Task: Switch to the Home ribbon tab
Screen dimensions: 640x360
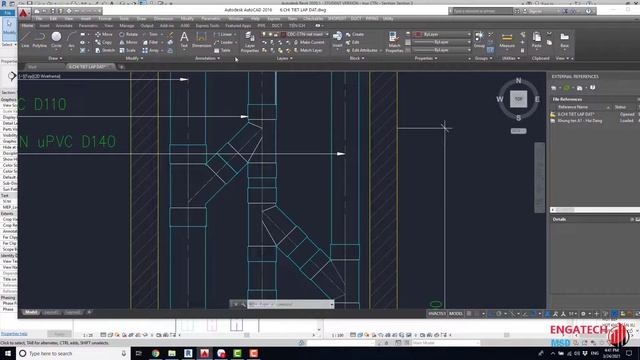Action: (x=27, y=26)
